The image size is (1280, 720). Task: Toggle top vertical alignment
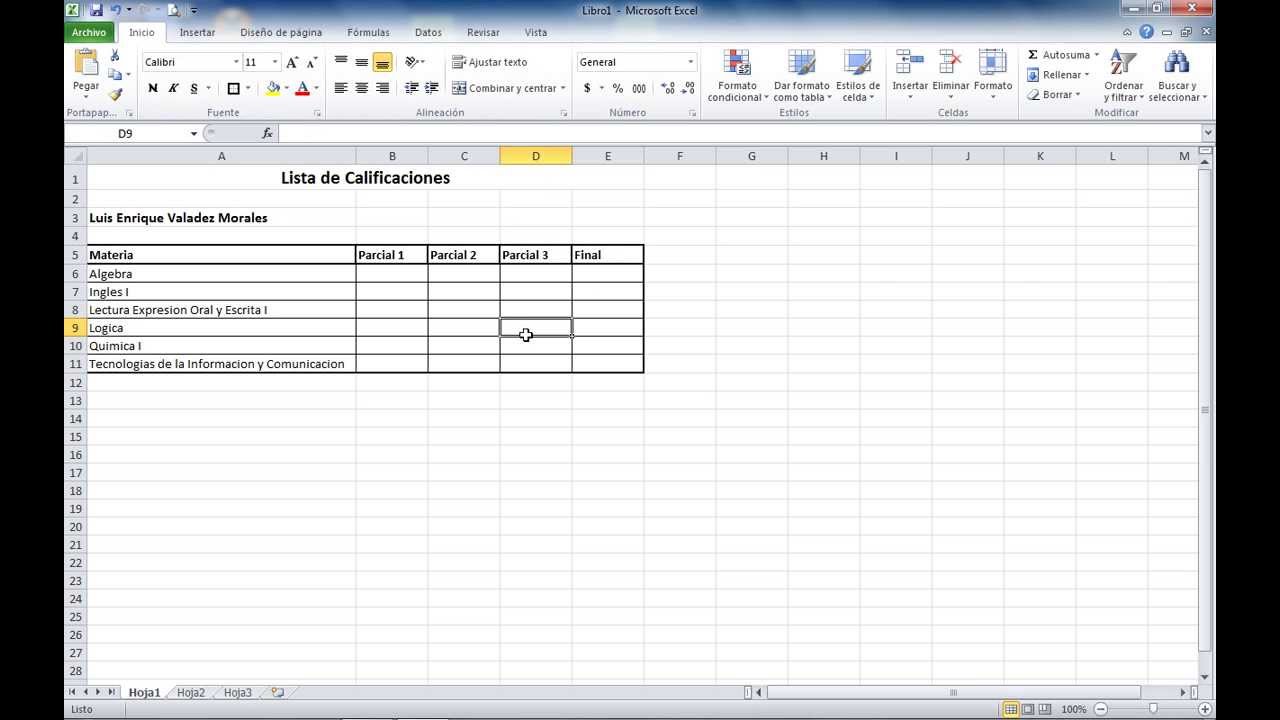[341, 62]
